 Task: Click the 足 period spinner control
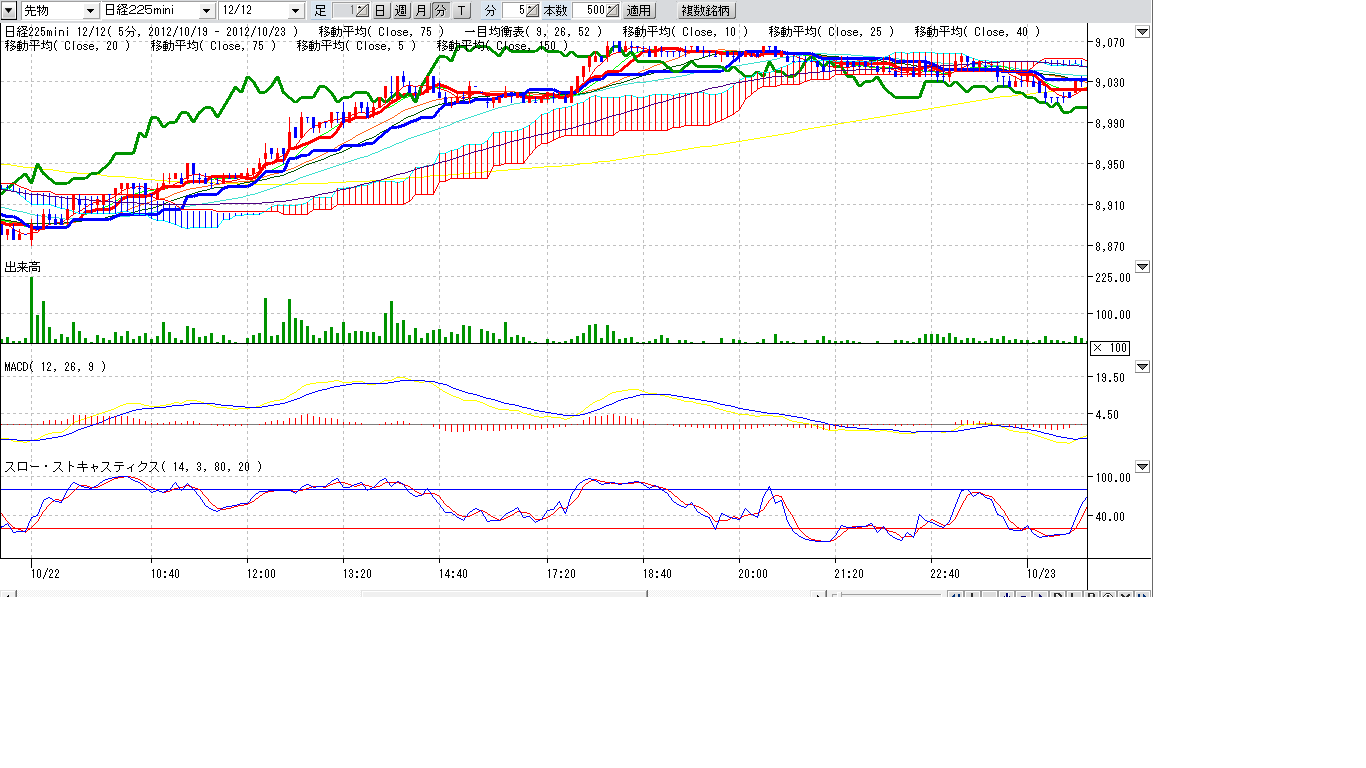click(362, 10)
